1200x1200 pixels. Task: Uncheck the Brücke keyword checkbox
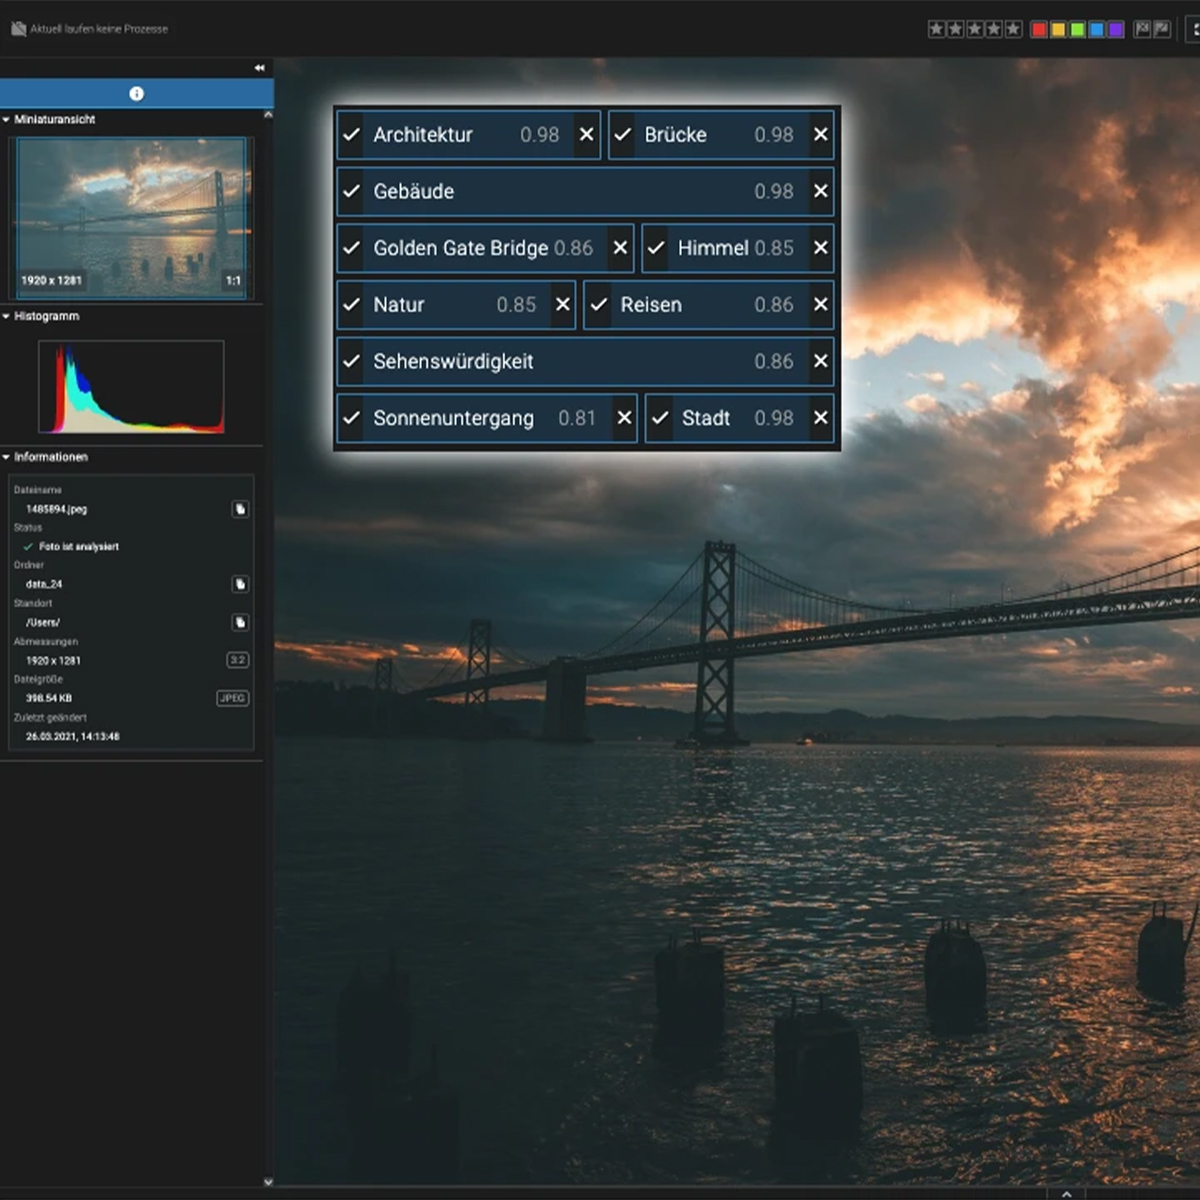(x=622, y=135)
